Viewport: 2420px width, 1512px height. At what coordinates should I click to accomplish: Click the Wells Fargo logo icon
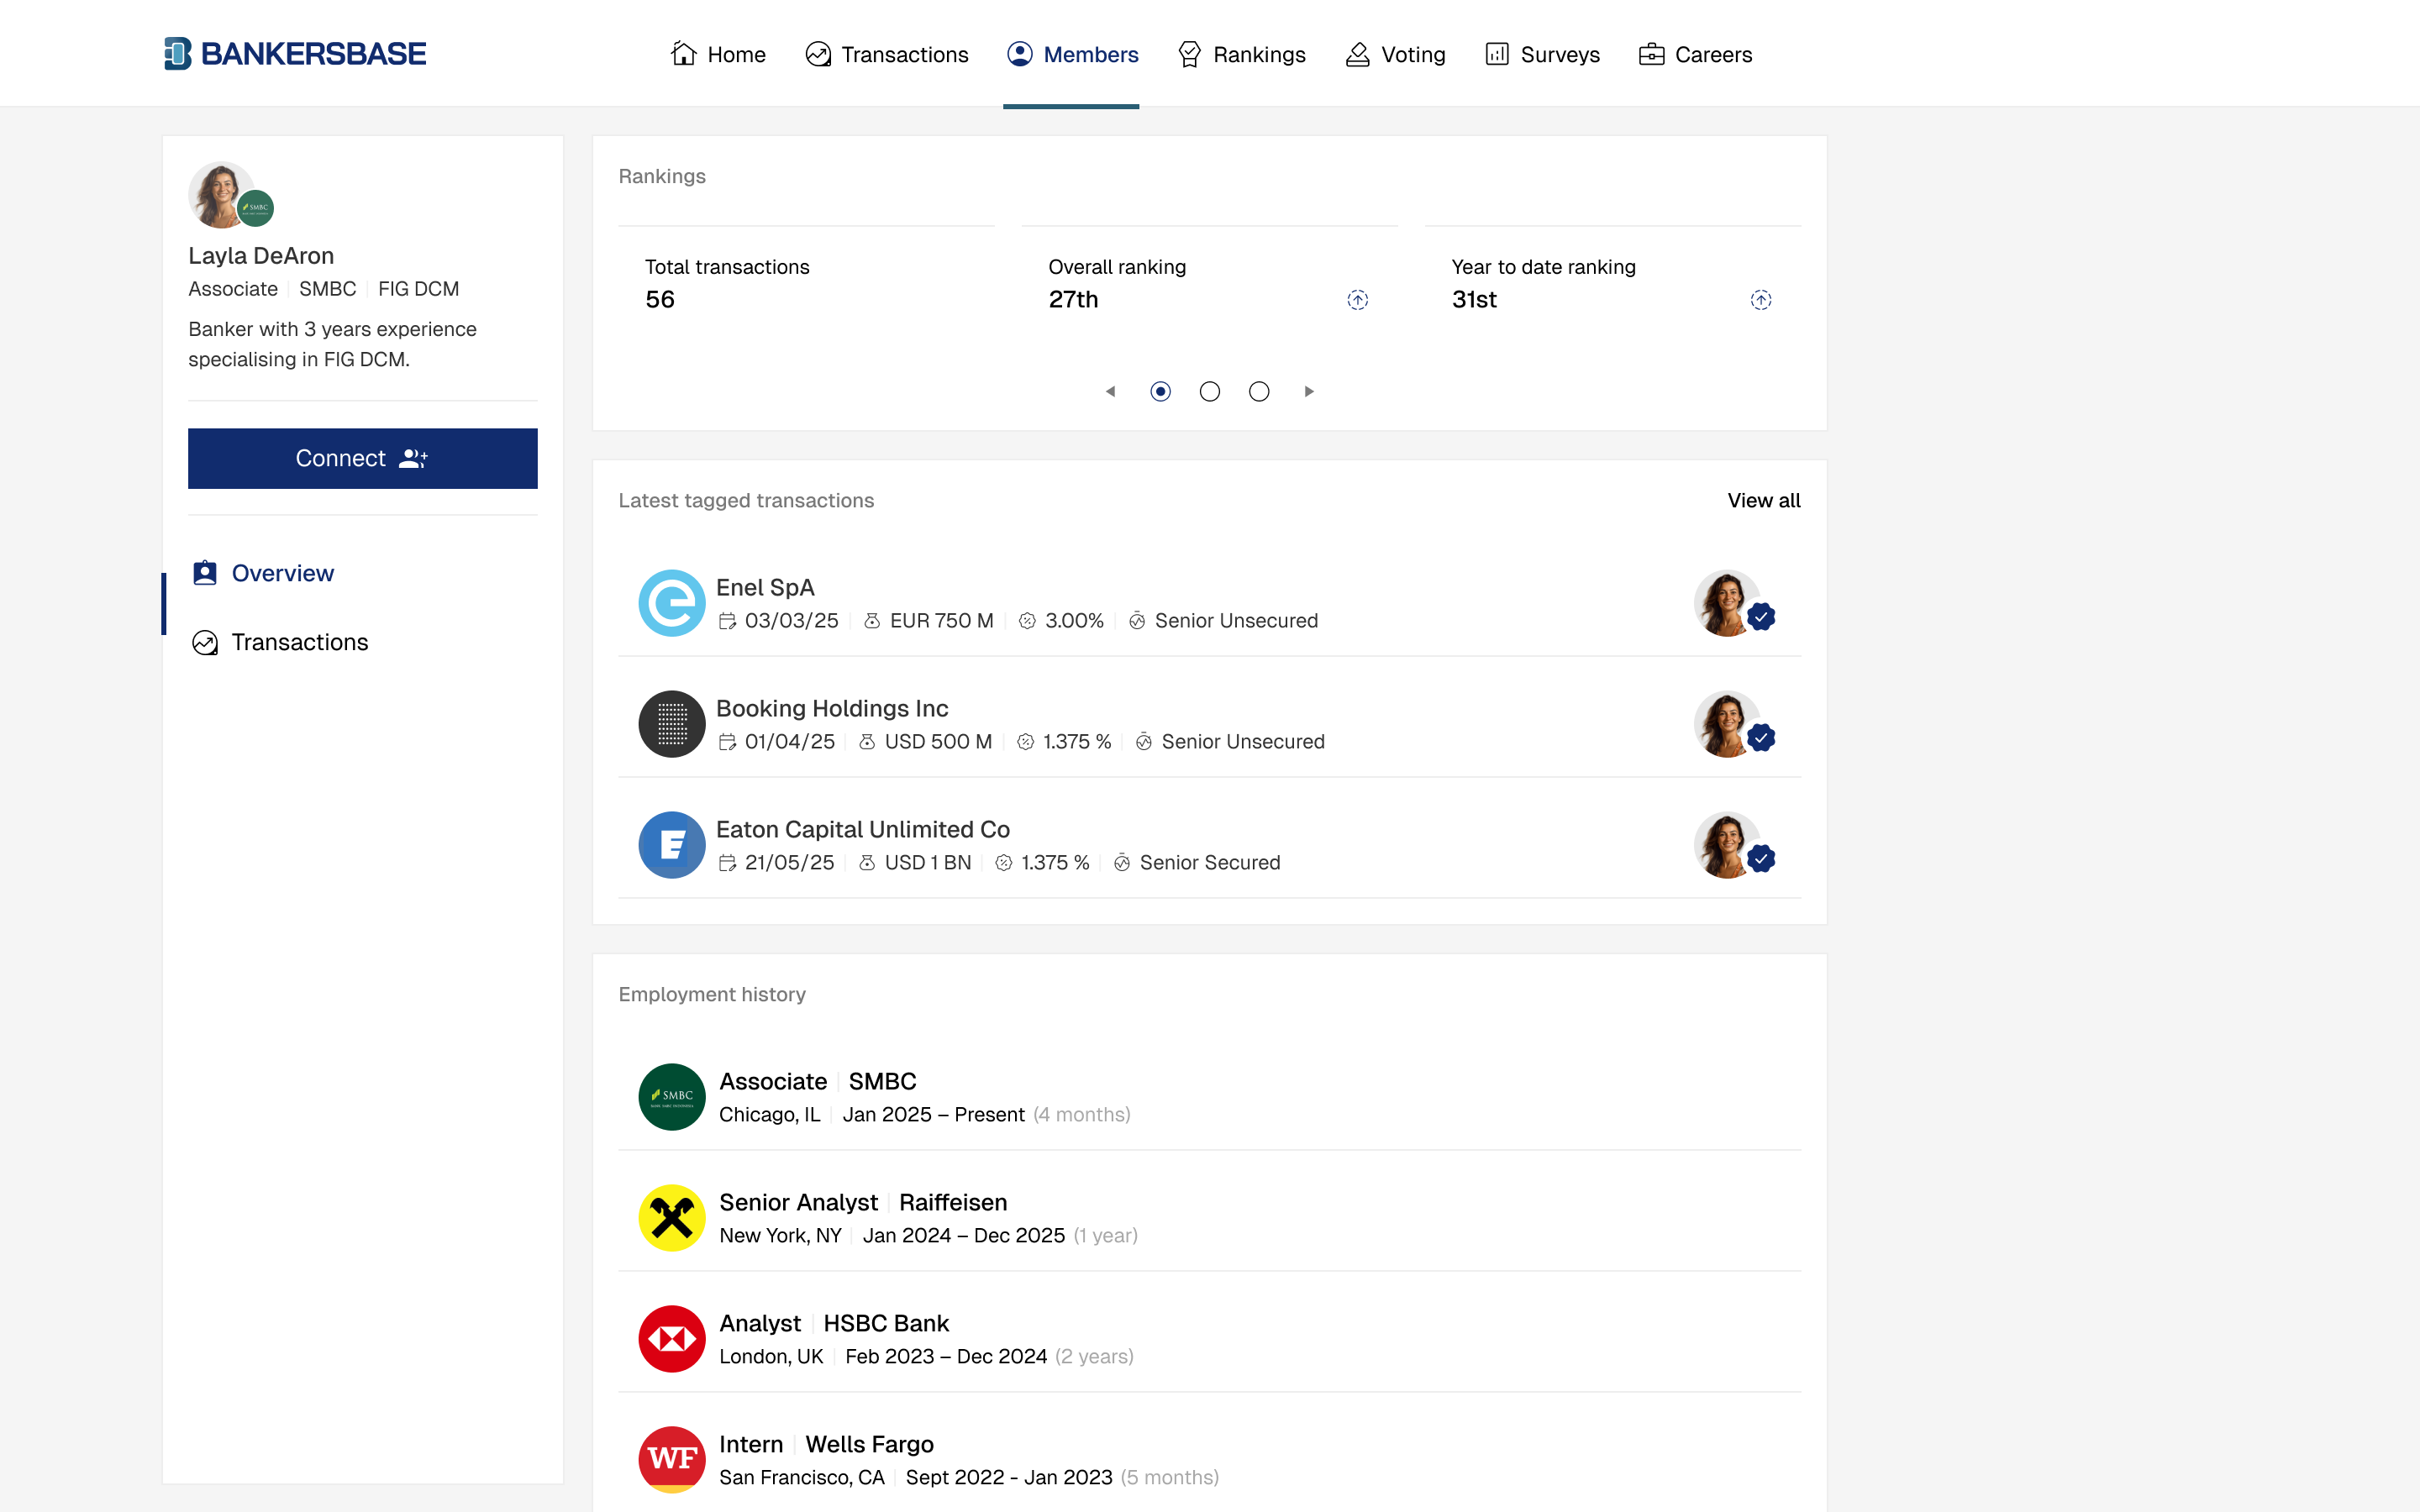pos(672,1460)
